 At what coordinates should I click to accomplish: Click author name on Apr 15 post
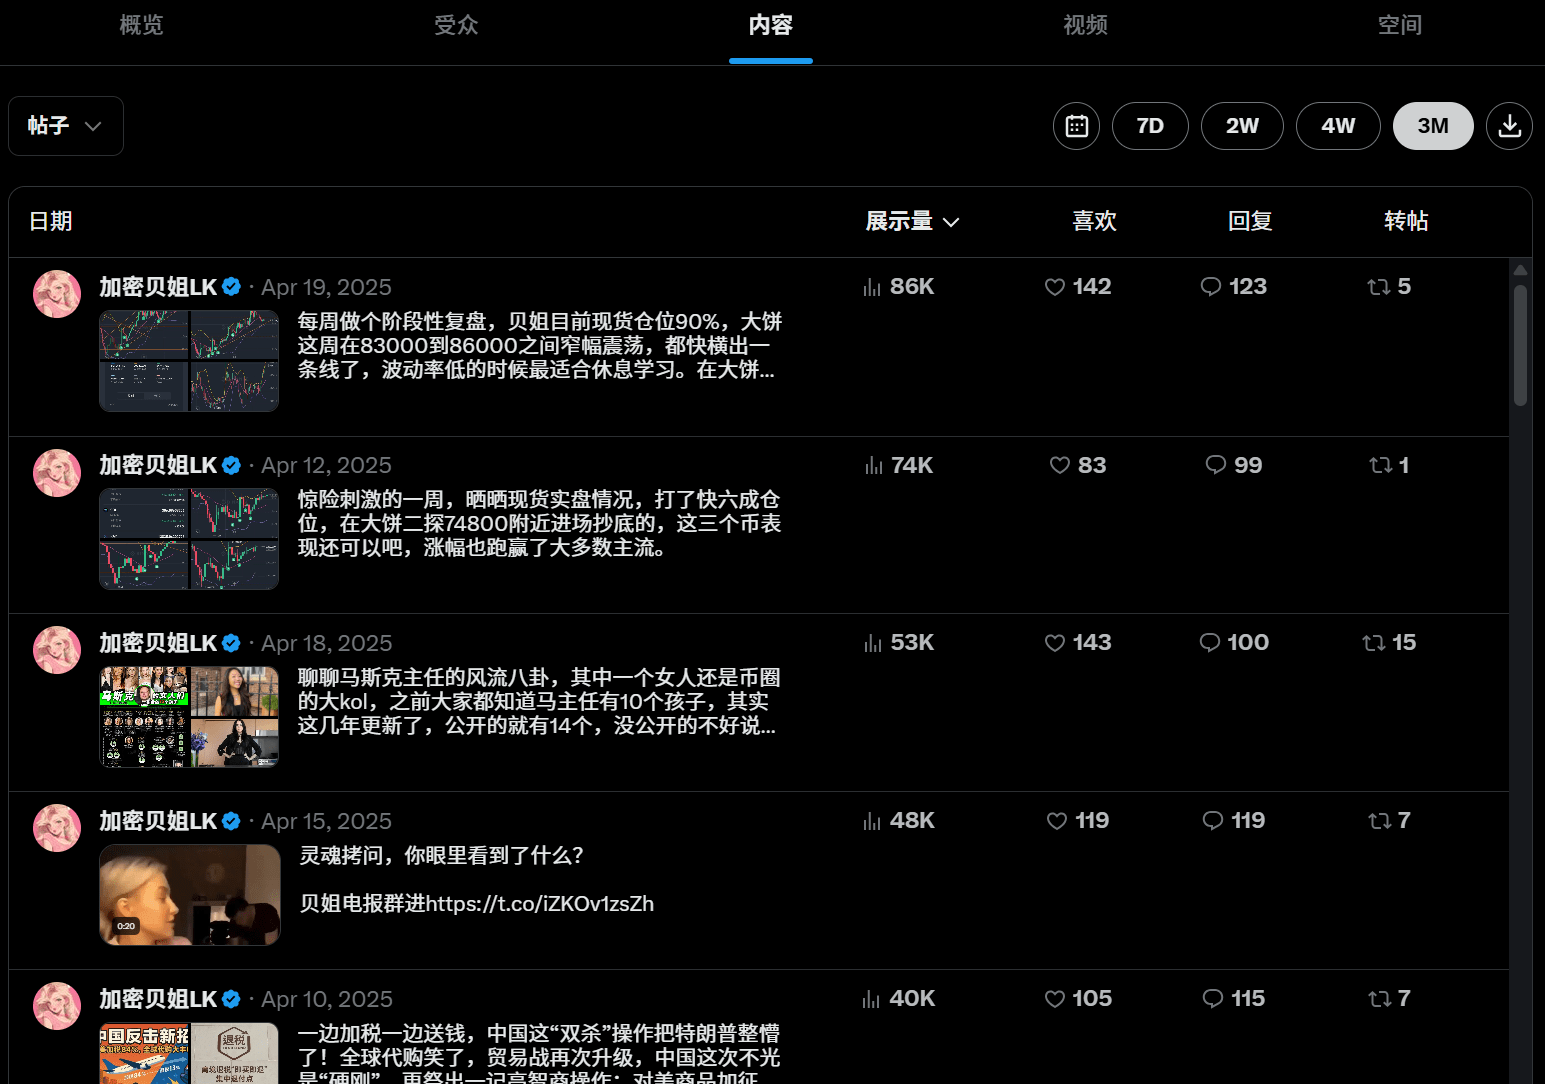coord(158,821)
